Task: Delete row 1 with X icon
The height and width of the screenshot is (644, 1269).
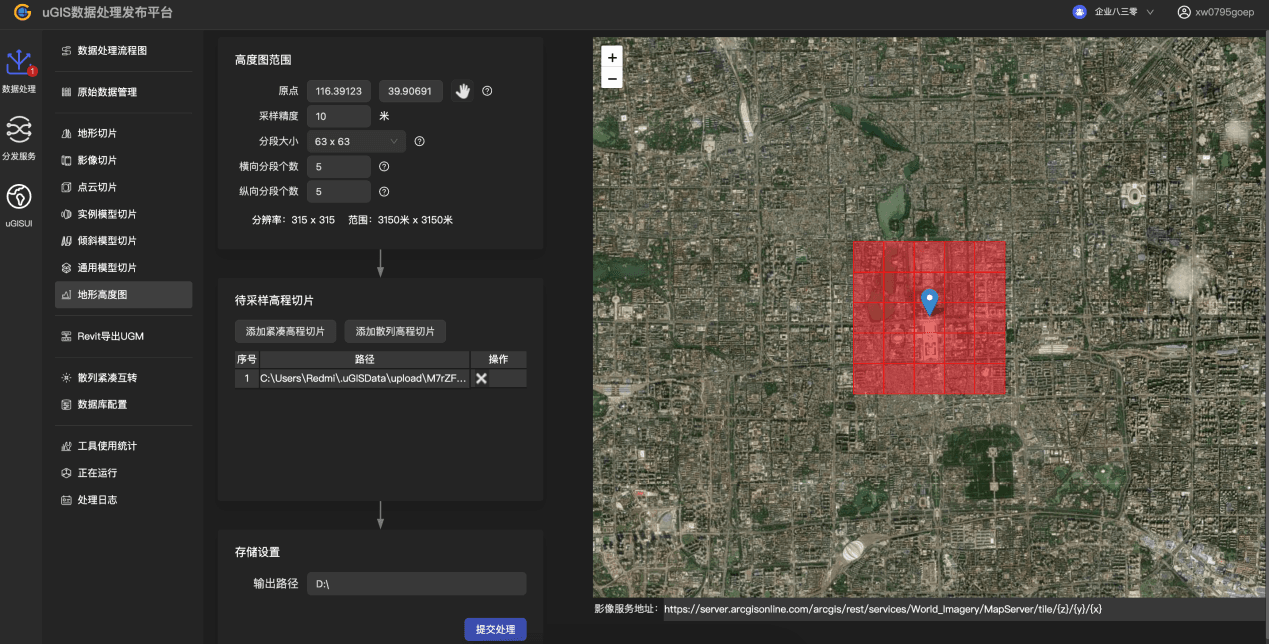Action: [x=481, y=379]
